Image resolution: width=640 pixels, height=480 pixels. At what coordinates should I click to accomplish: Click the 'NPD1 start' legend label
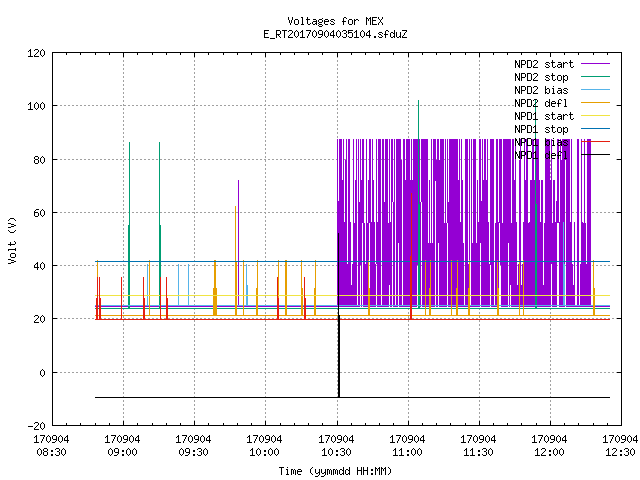point(544,116)
